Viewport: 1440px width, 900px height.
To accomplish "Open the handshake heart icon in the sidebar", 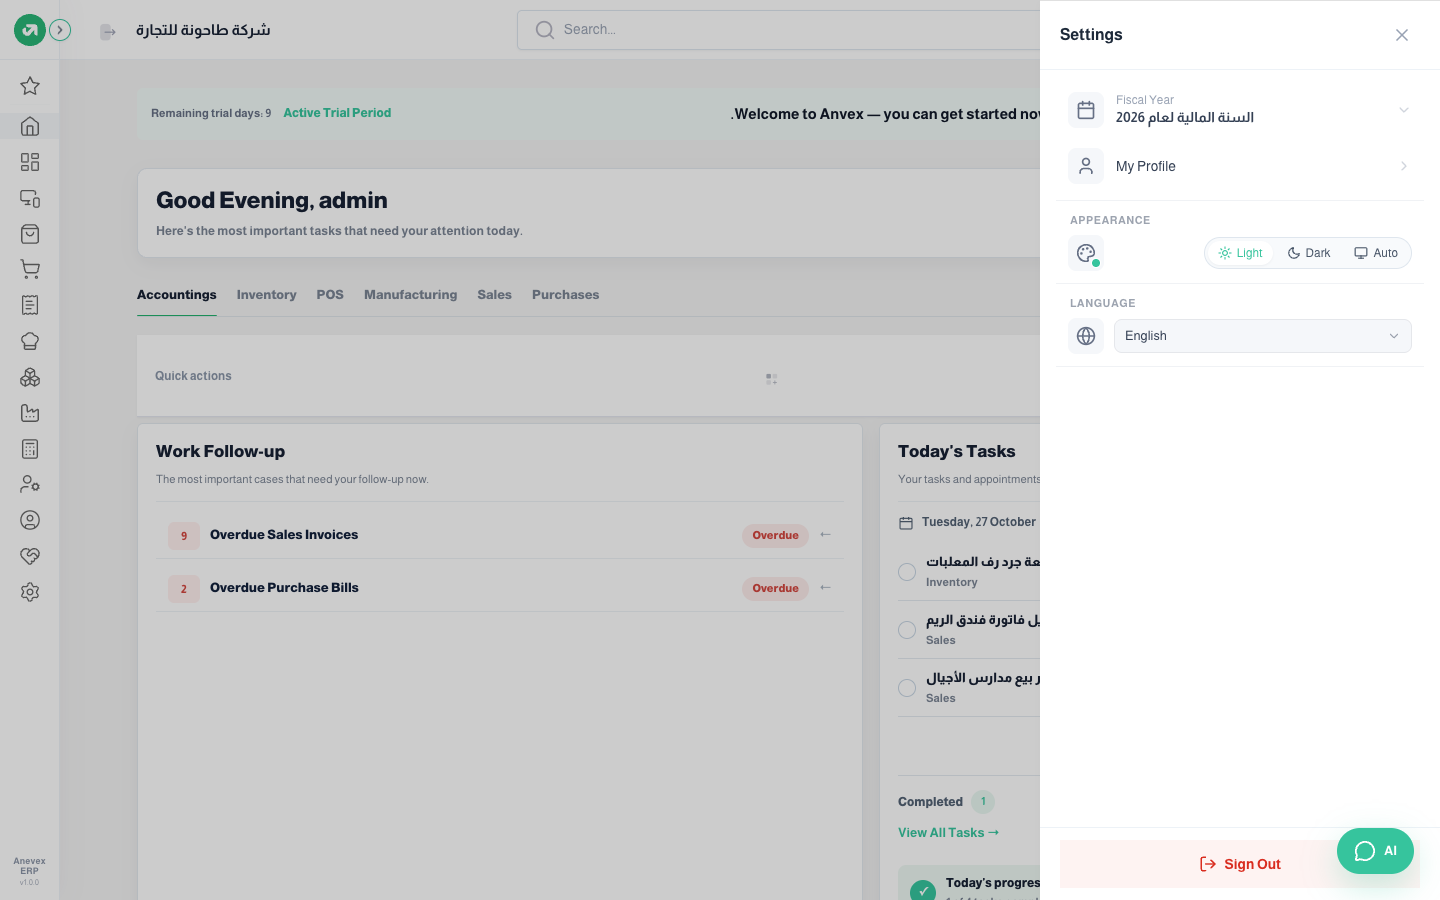I will [x=30, y=556].
